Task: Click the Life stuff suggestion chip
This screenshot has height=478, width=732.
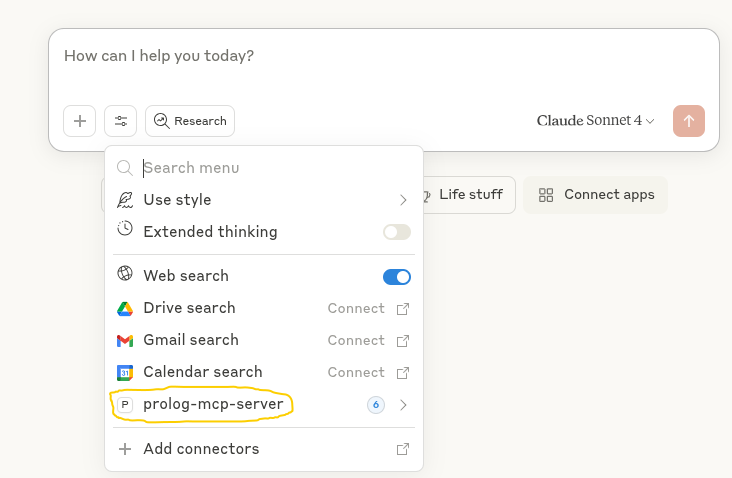Action: click(x=469, y=195)
